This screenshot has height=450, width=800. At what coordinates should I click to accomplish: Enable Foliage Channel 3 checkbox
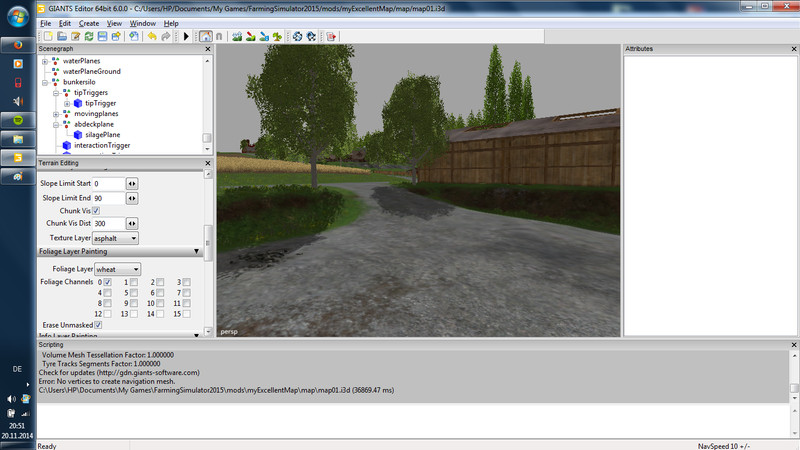coord(187,282)
